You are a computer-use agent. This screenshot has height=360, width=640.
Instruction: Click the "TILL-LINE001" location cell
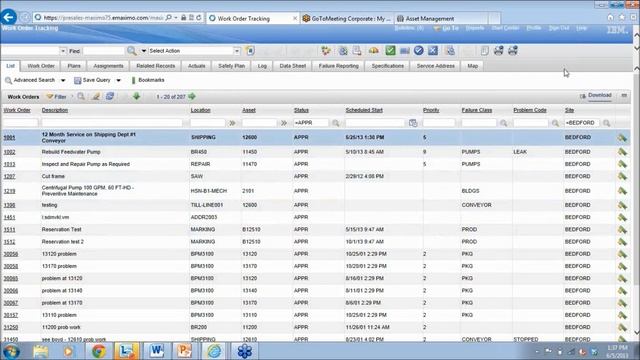pyautogui.click(x=207, y=205)
